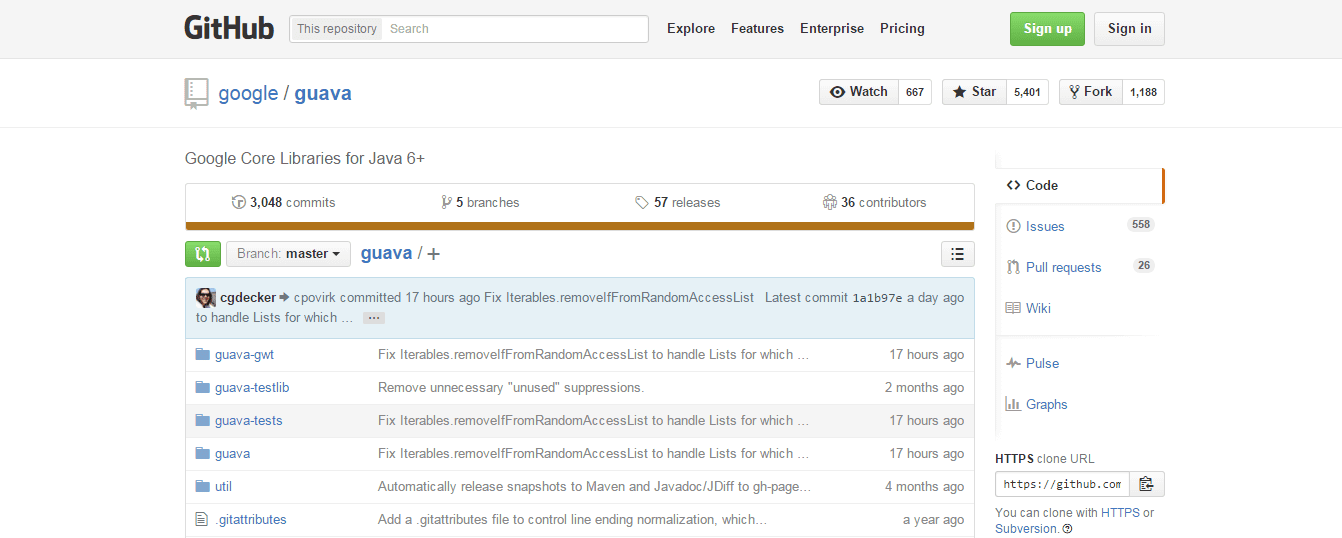Click the plus icon to create new file
The width and height of the screenshot is (1342, 538).
433,254
